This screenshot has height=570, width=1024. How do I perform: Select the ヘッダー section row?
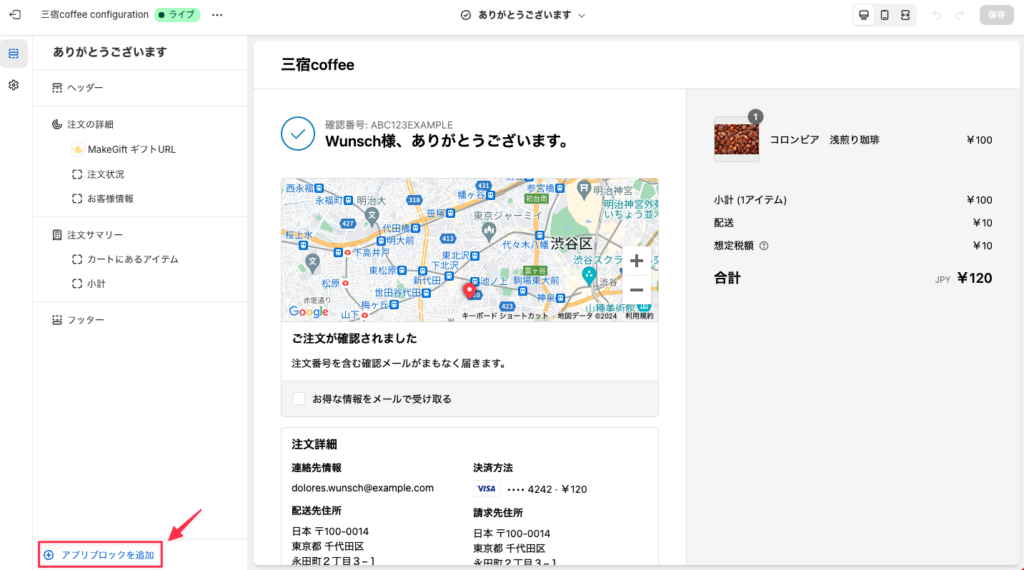140,87
